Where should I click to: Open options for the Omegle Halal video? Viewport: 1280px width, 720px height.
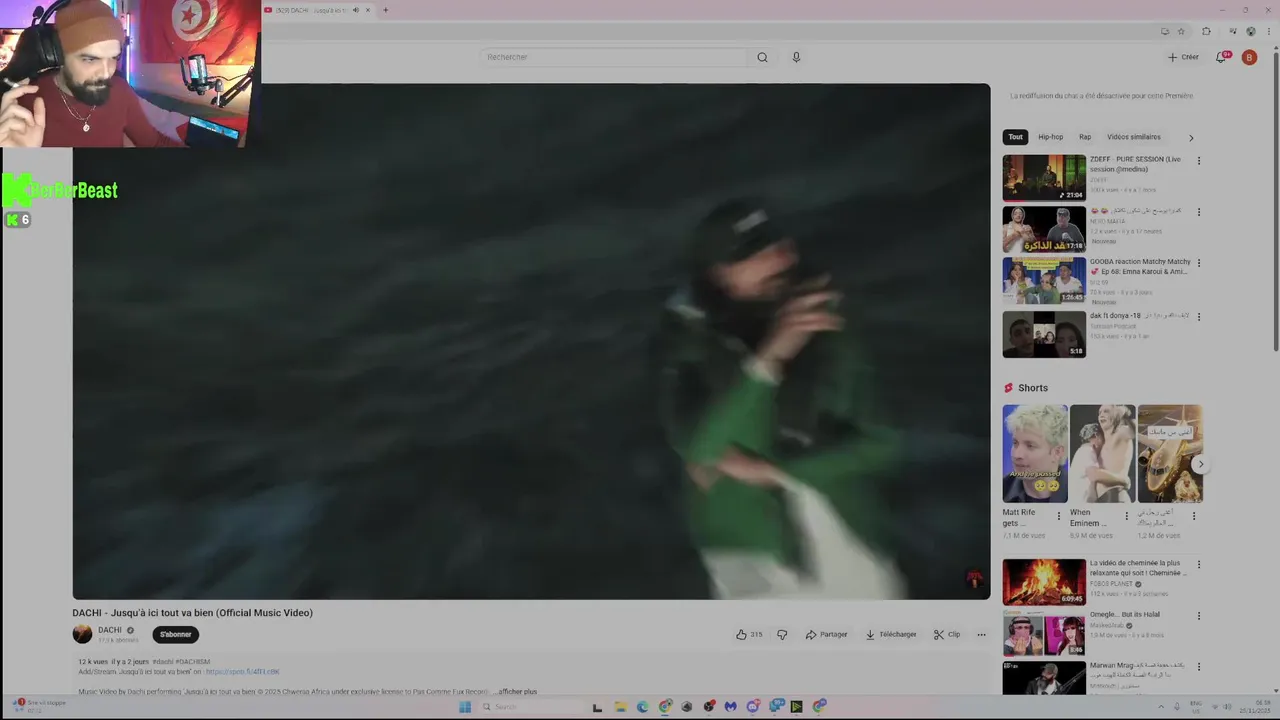click(1199, 616)
